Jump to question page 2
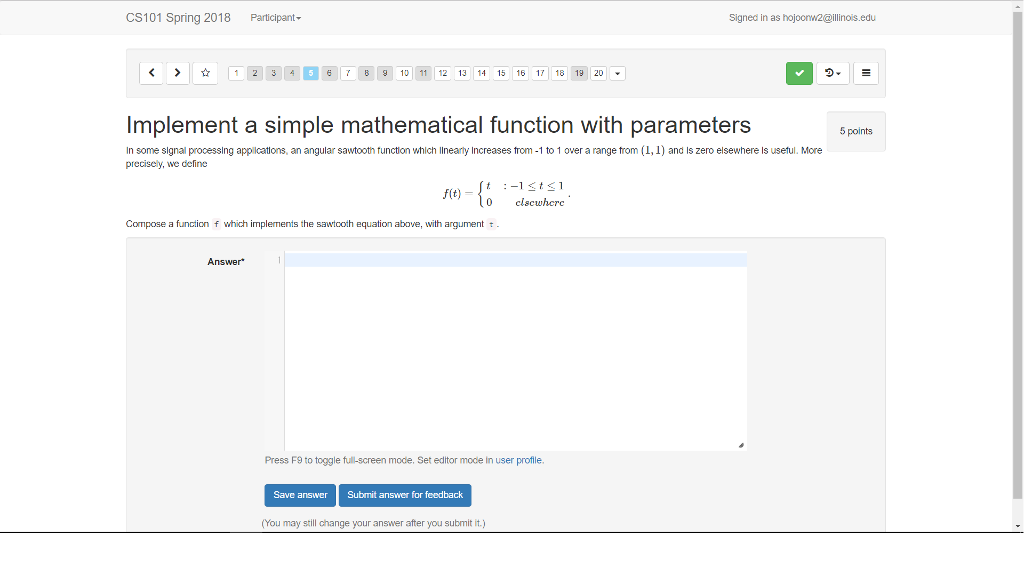The image size is (1024, 576). tap(255, 73)
